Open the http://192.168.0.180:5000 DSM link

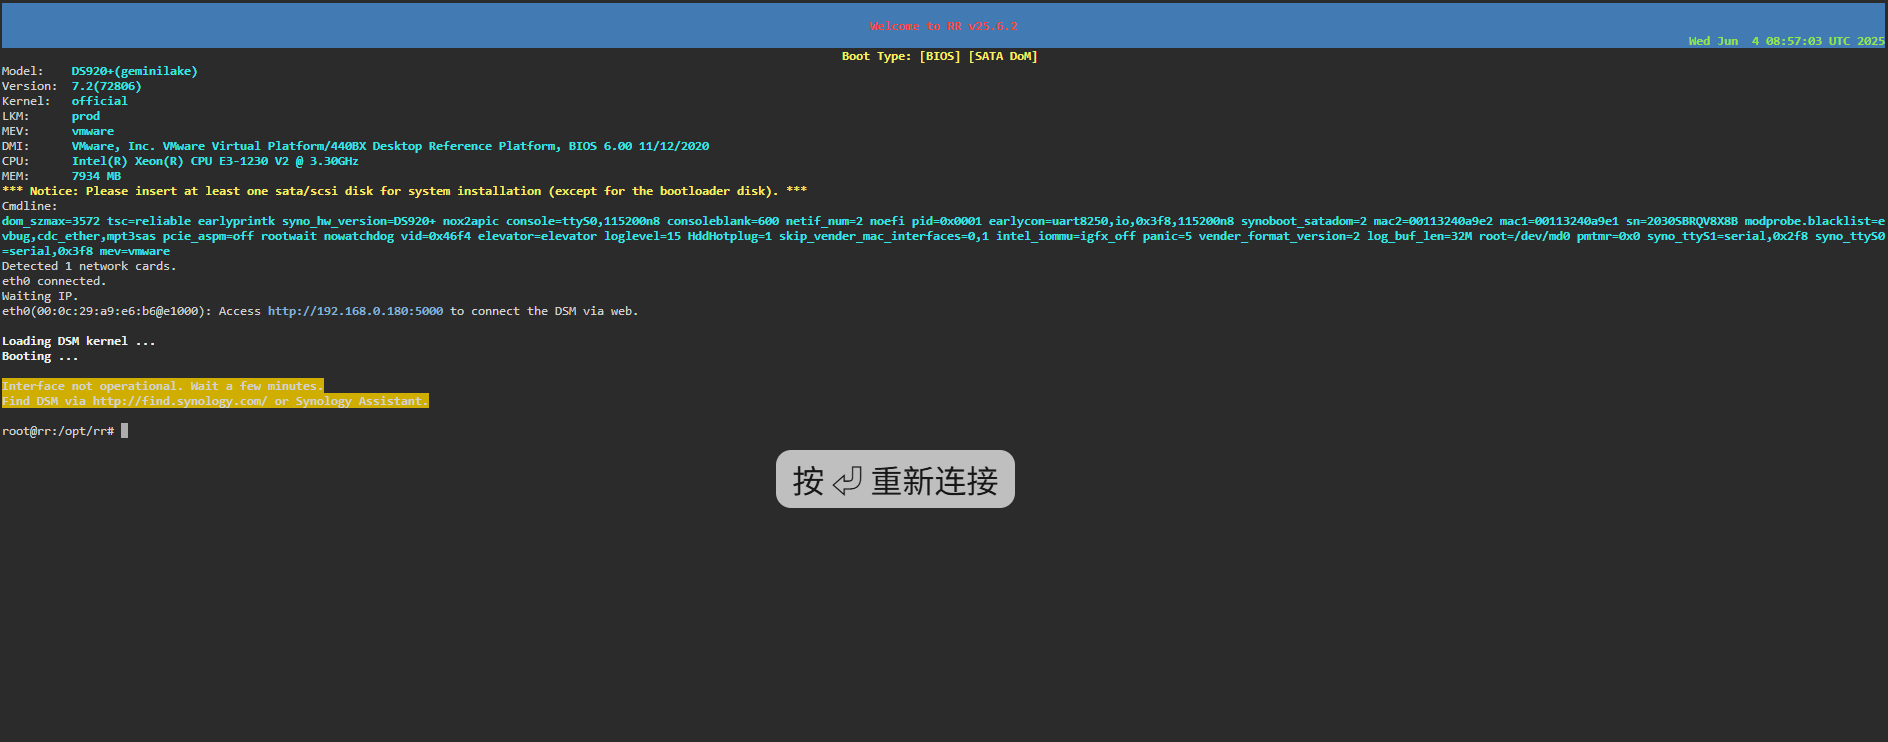click(355, 311)
